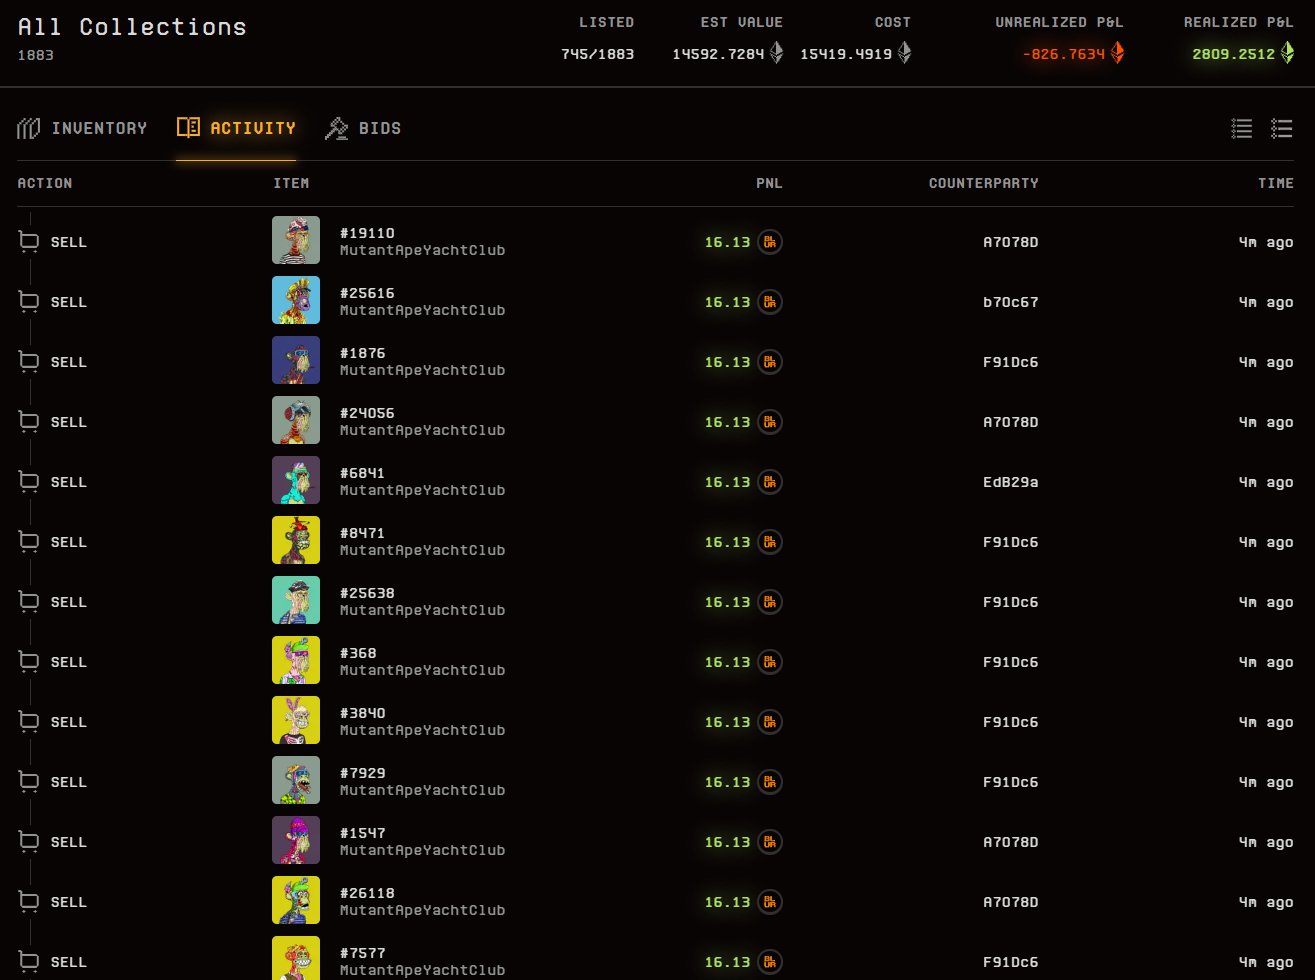The width and height of the screenshot is (1315, 980).
Task: Click the orange ETH icon beside Unrealized P&L
Action: (1117, 53)
